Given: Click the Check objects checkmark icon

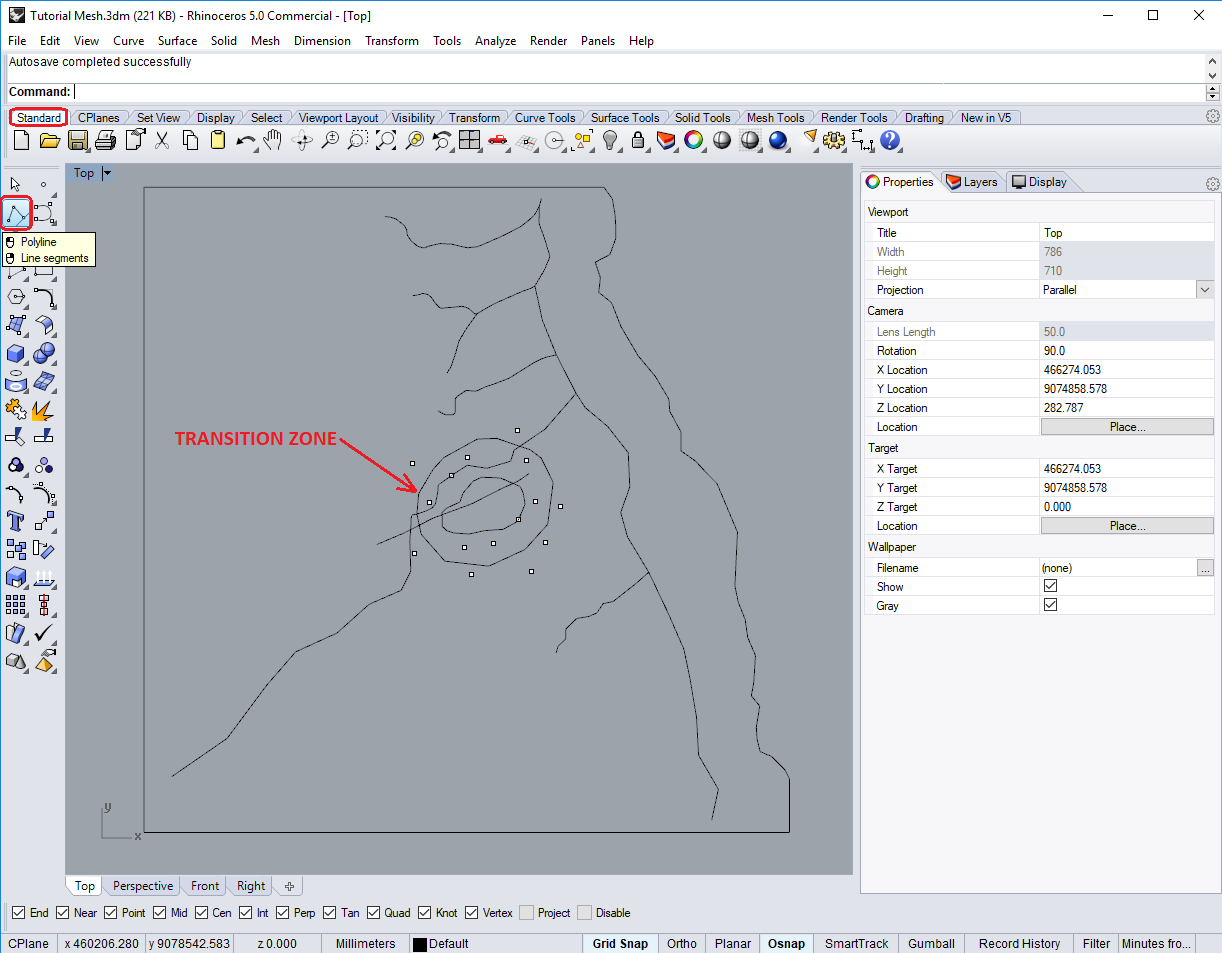Looking at the screenshot, I should tap(43, 633).
